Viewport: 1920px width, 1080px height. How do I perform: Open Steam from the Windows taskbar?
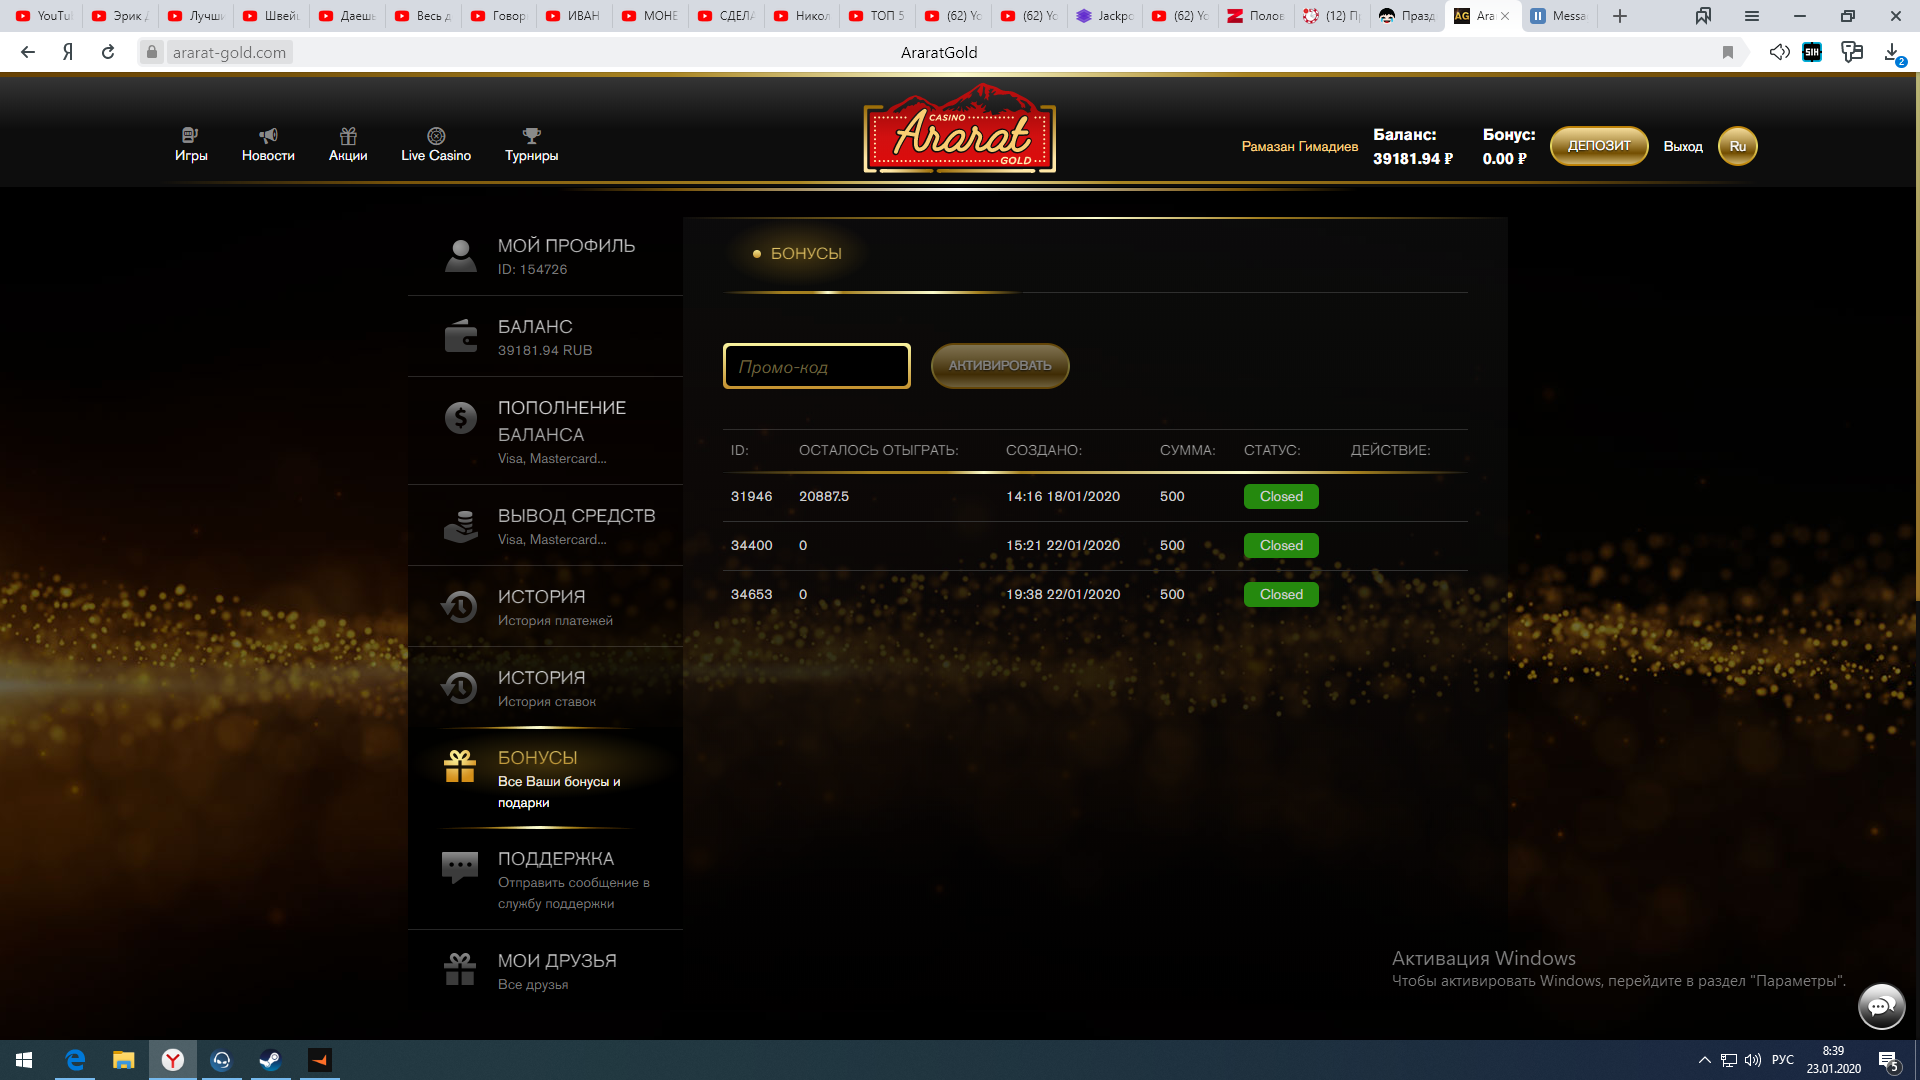270,1060
